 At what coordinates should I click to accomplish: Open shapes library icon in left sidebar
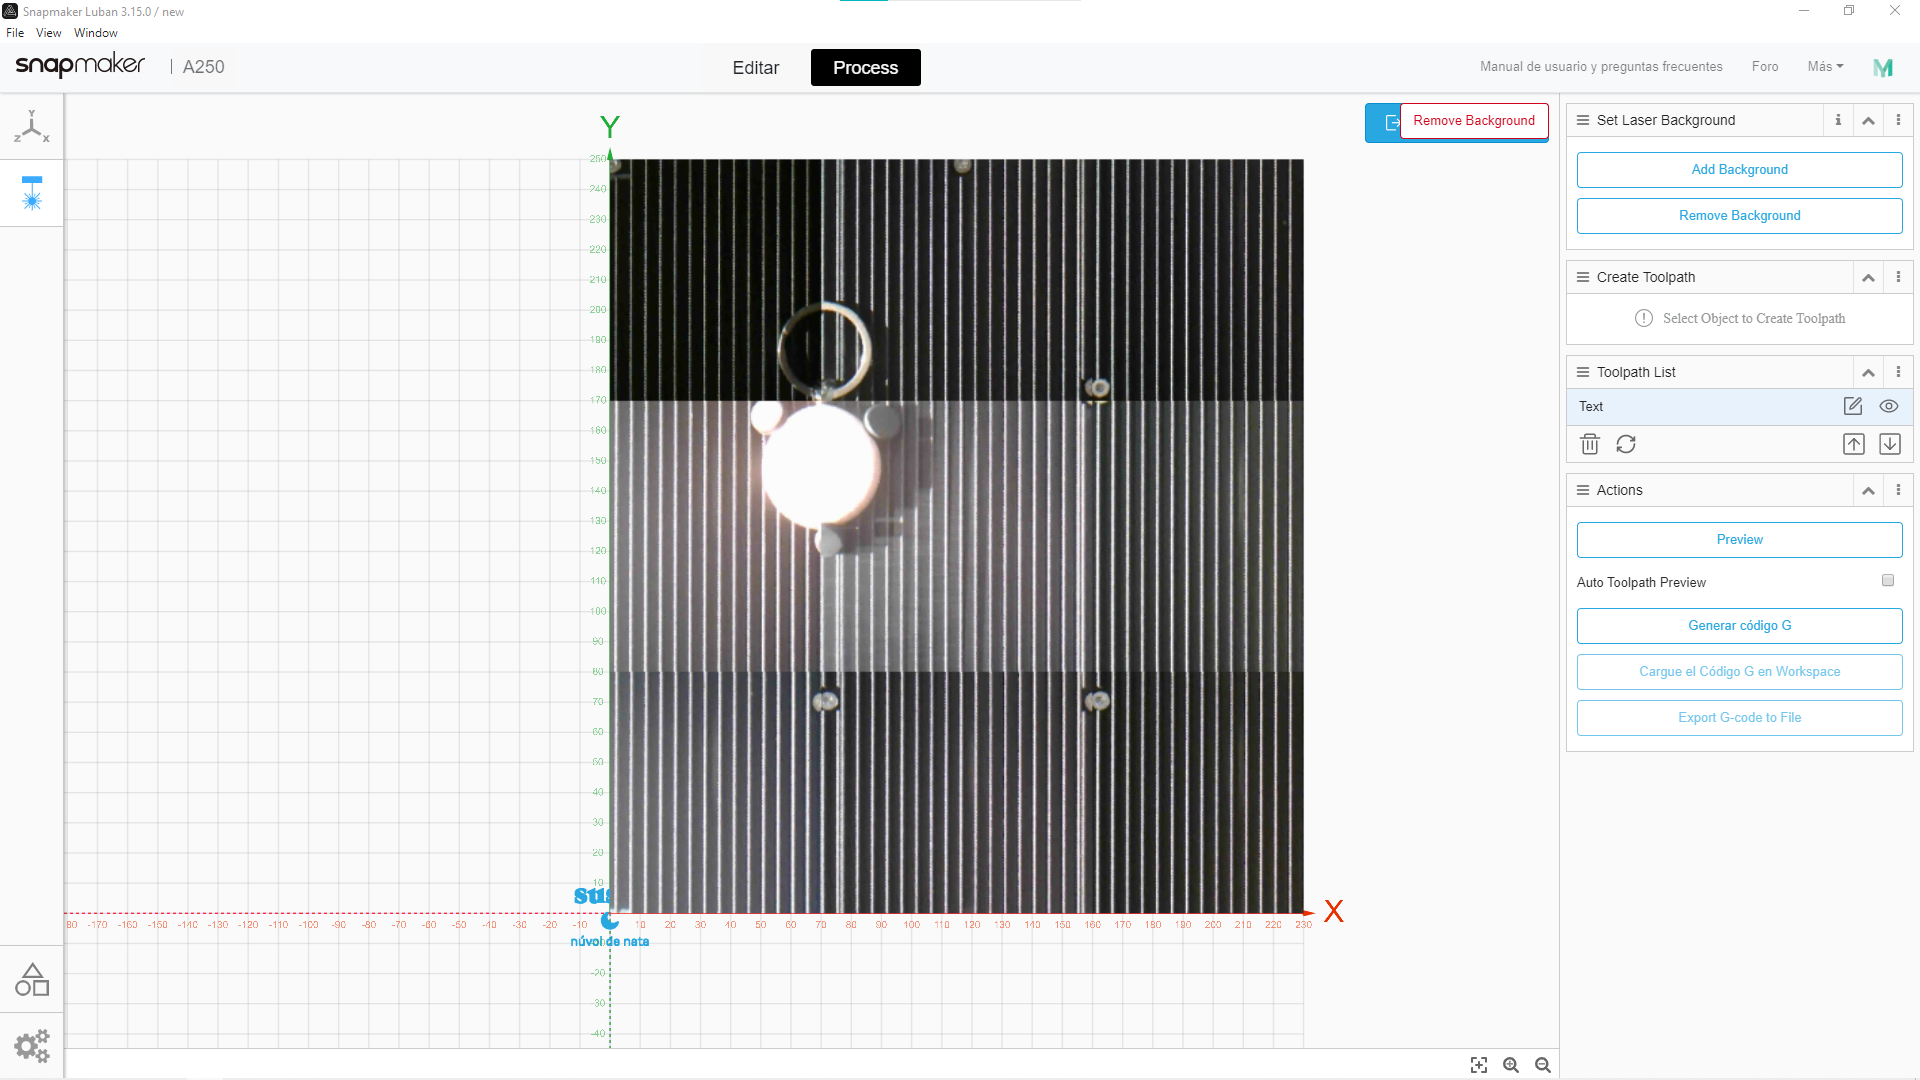click(31, 979)
